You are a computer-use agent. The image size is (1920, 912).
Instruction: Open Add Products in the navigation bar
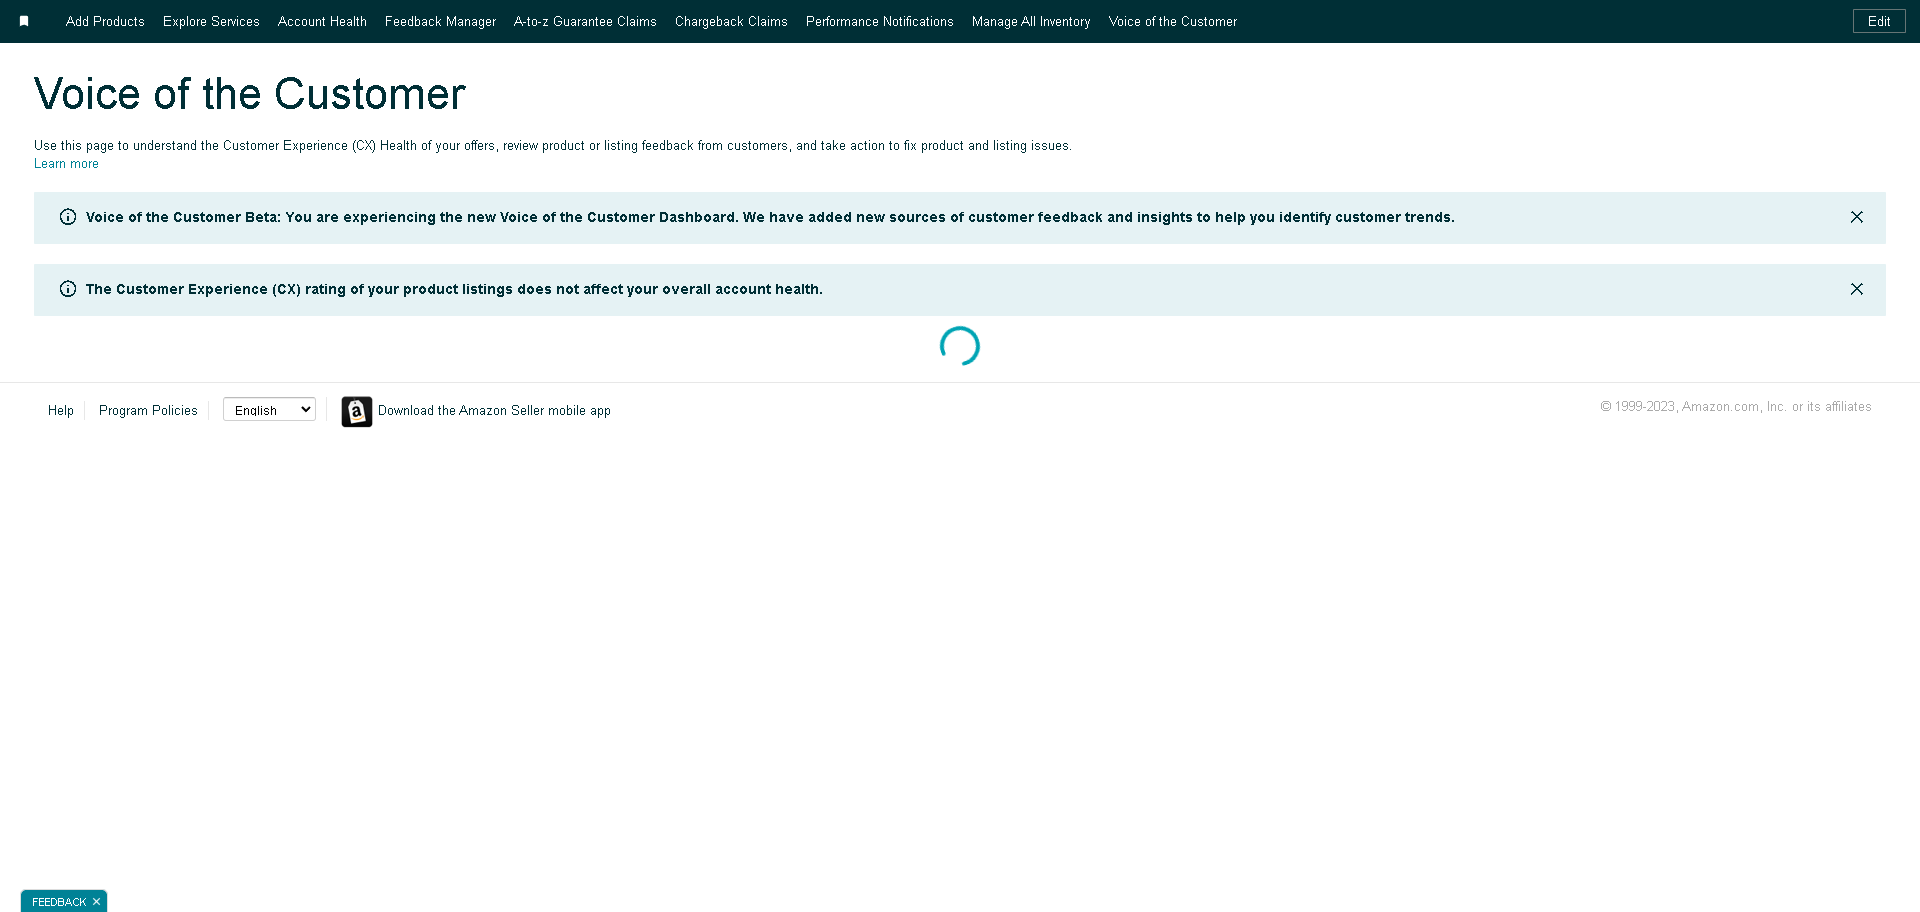pyautogui.click(x=105, y=21)
